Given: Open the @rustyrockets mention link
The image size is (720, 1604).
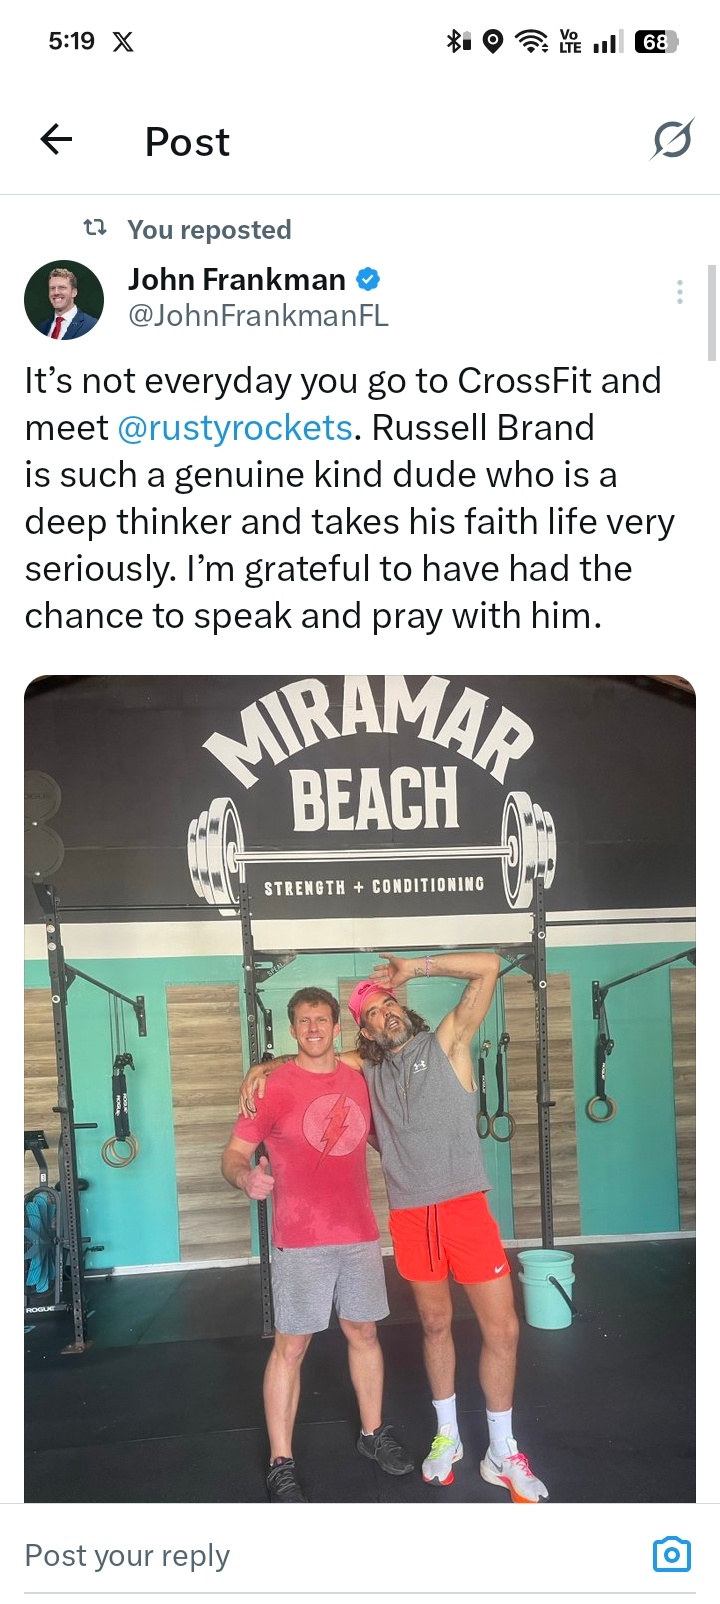Looking at the screenshot, I should tap(234, 428).
